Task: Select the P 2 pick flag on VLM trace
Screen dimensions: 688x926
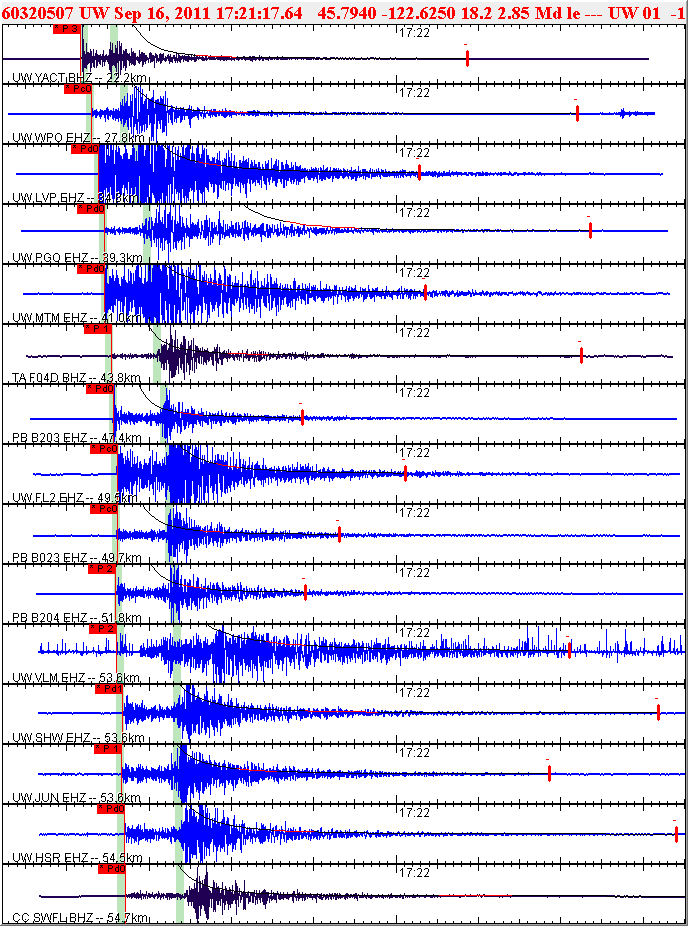Action: click(103, 629)
